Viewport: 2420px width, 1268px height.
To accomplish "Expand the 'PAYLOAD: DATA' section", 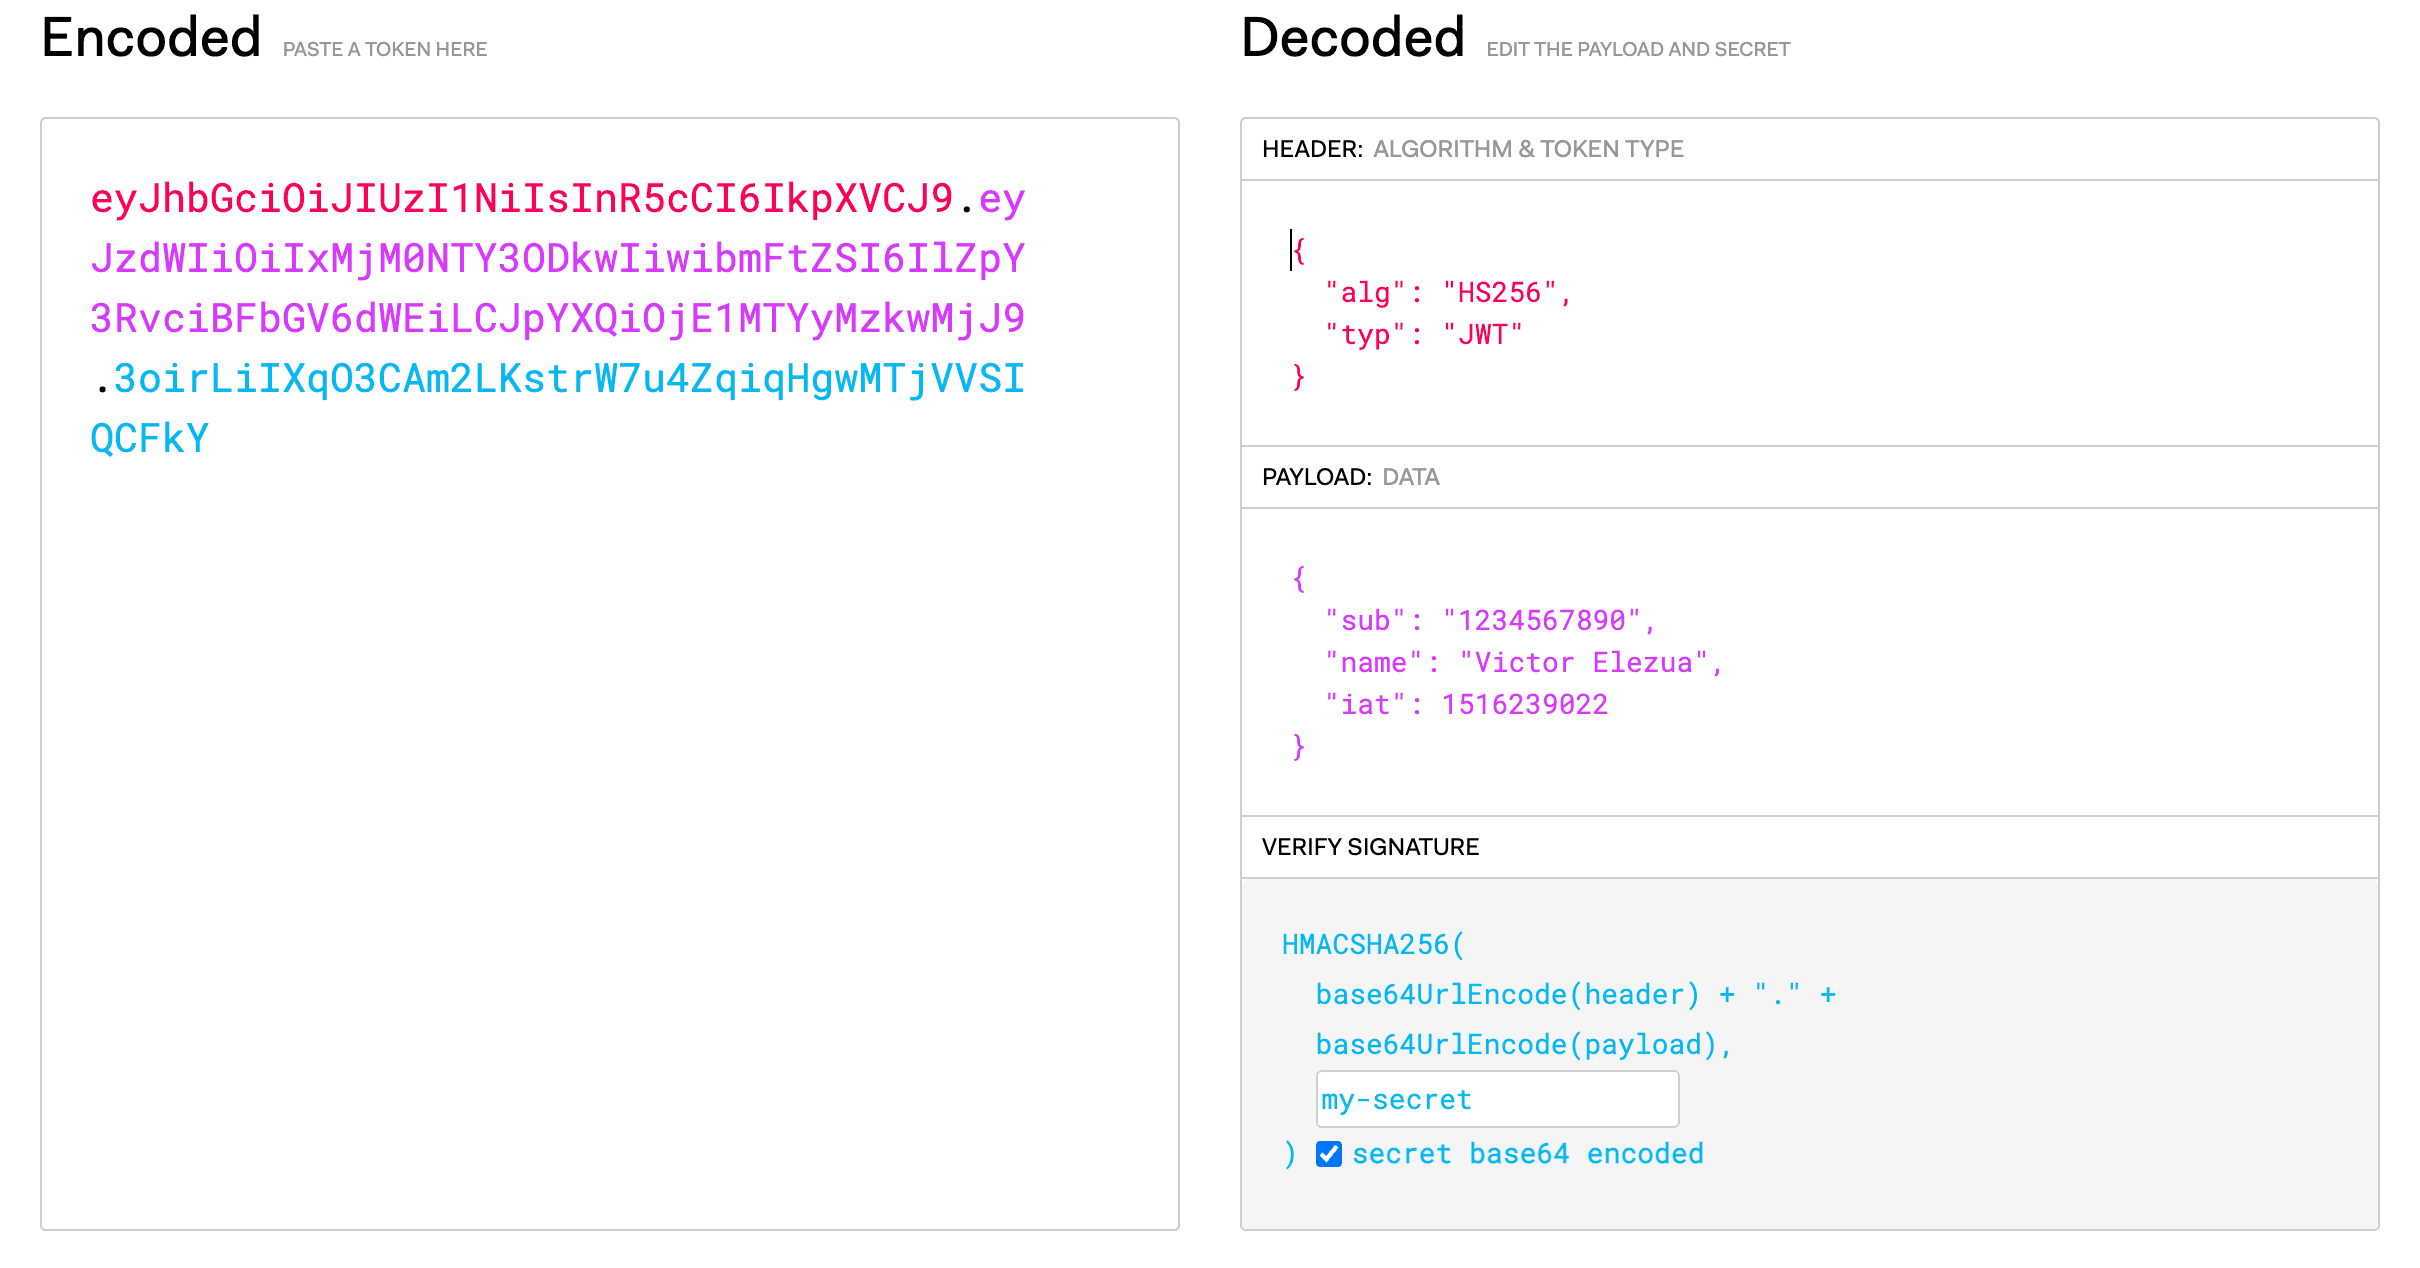I will tap(1350, 477).
